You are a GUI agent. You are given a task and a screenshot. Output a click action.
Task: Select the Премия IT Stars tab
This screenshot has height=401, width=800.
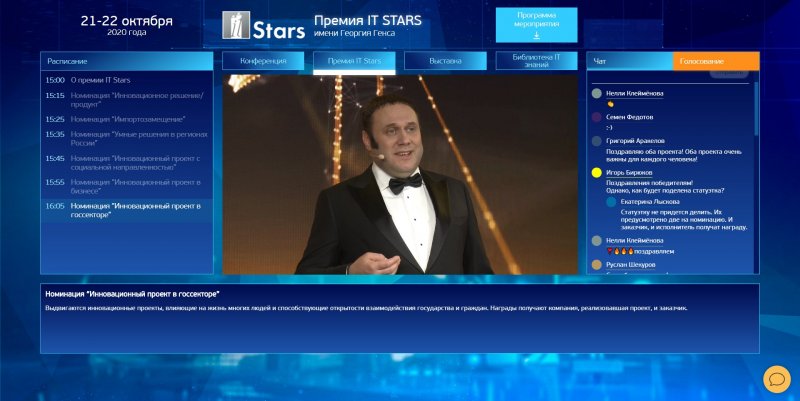point(354,61)
